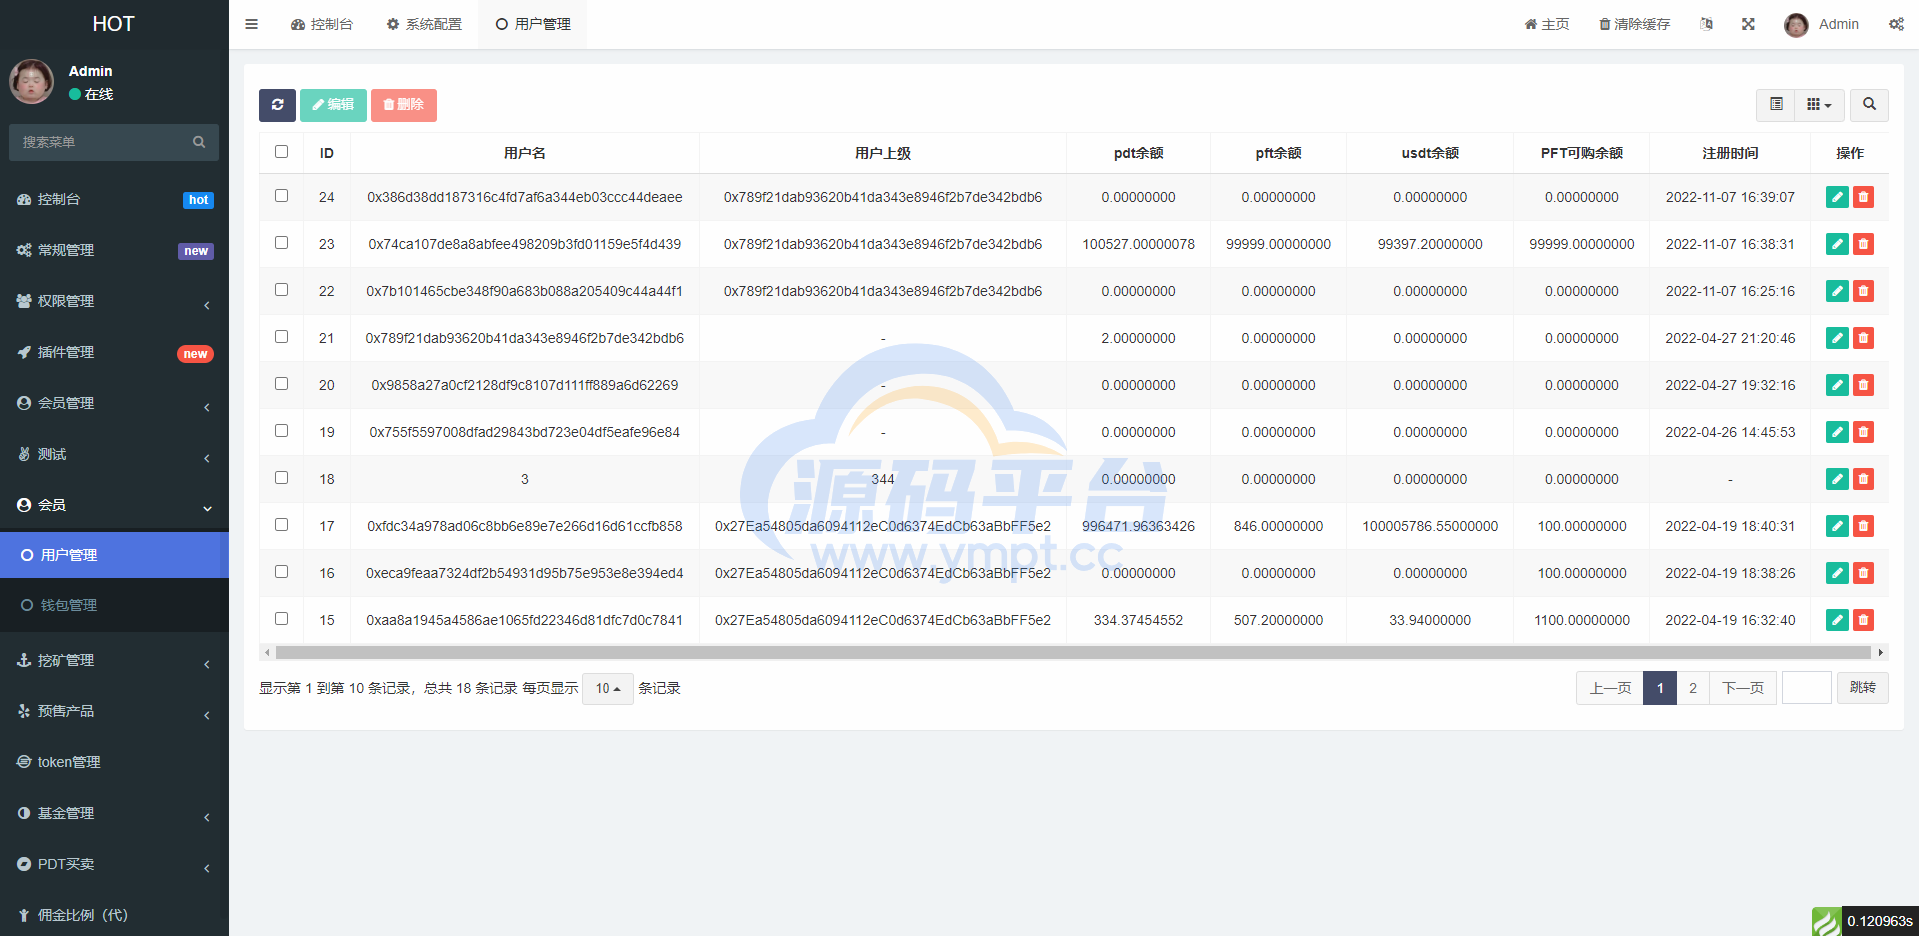Viewport: 1919px width, 936px height.
Task: Click the search icon in menu search box
Action: coord(199,142)
